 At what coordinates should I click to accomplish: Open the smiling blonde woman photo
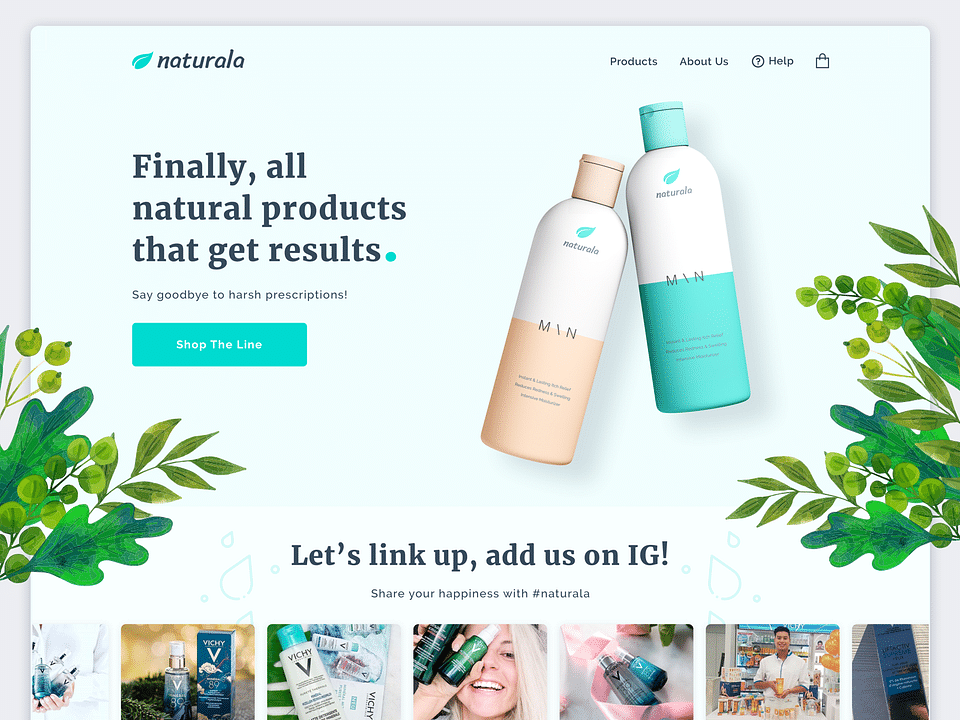480,672
